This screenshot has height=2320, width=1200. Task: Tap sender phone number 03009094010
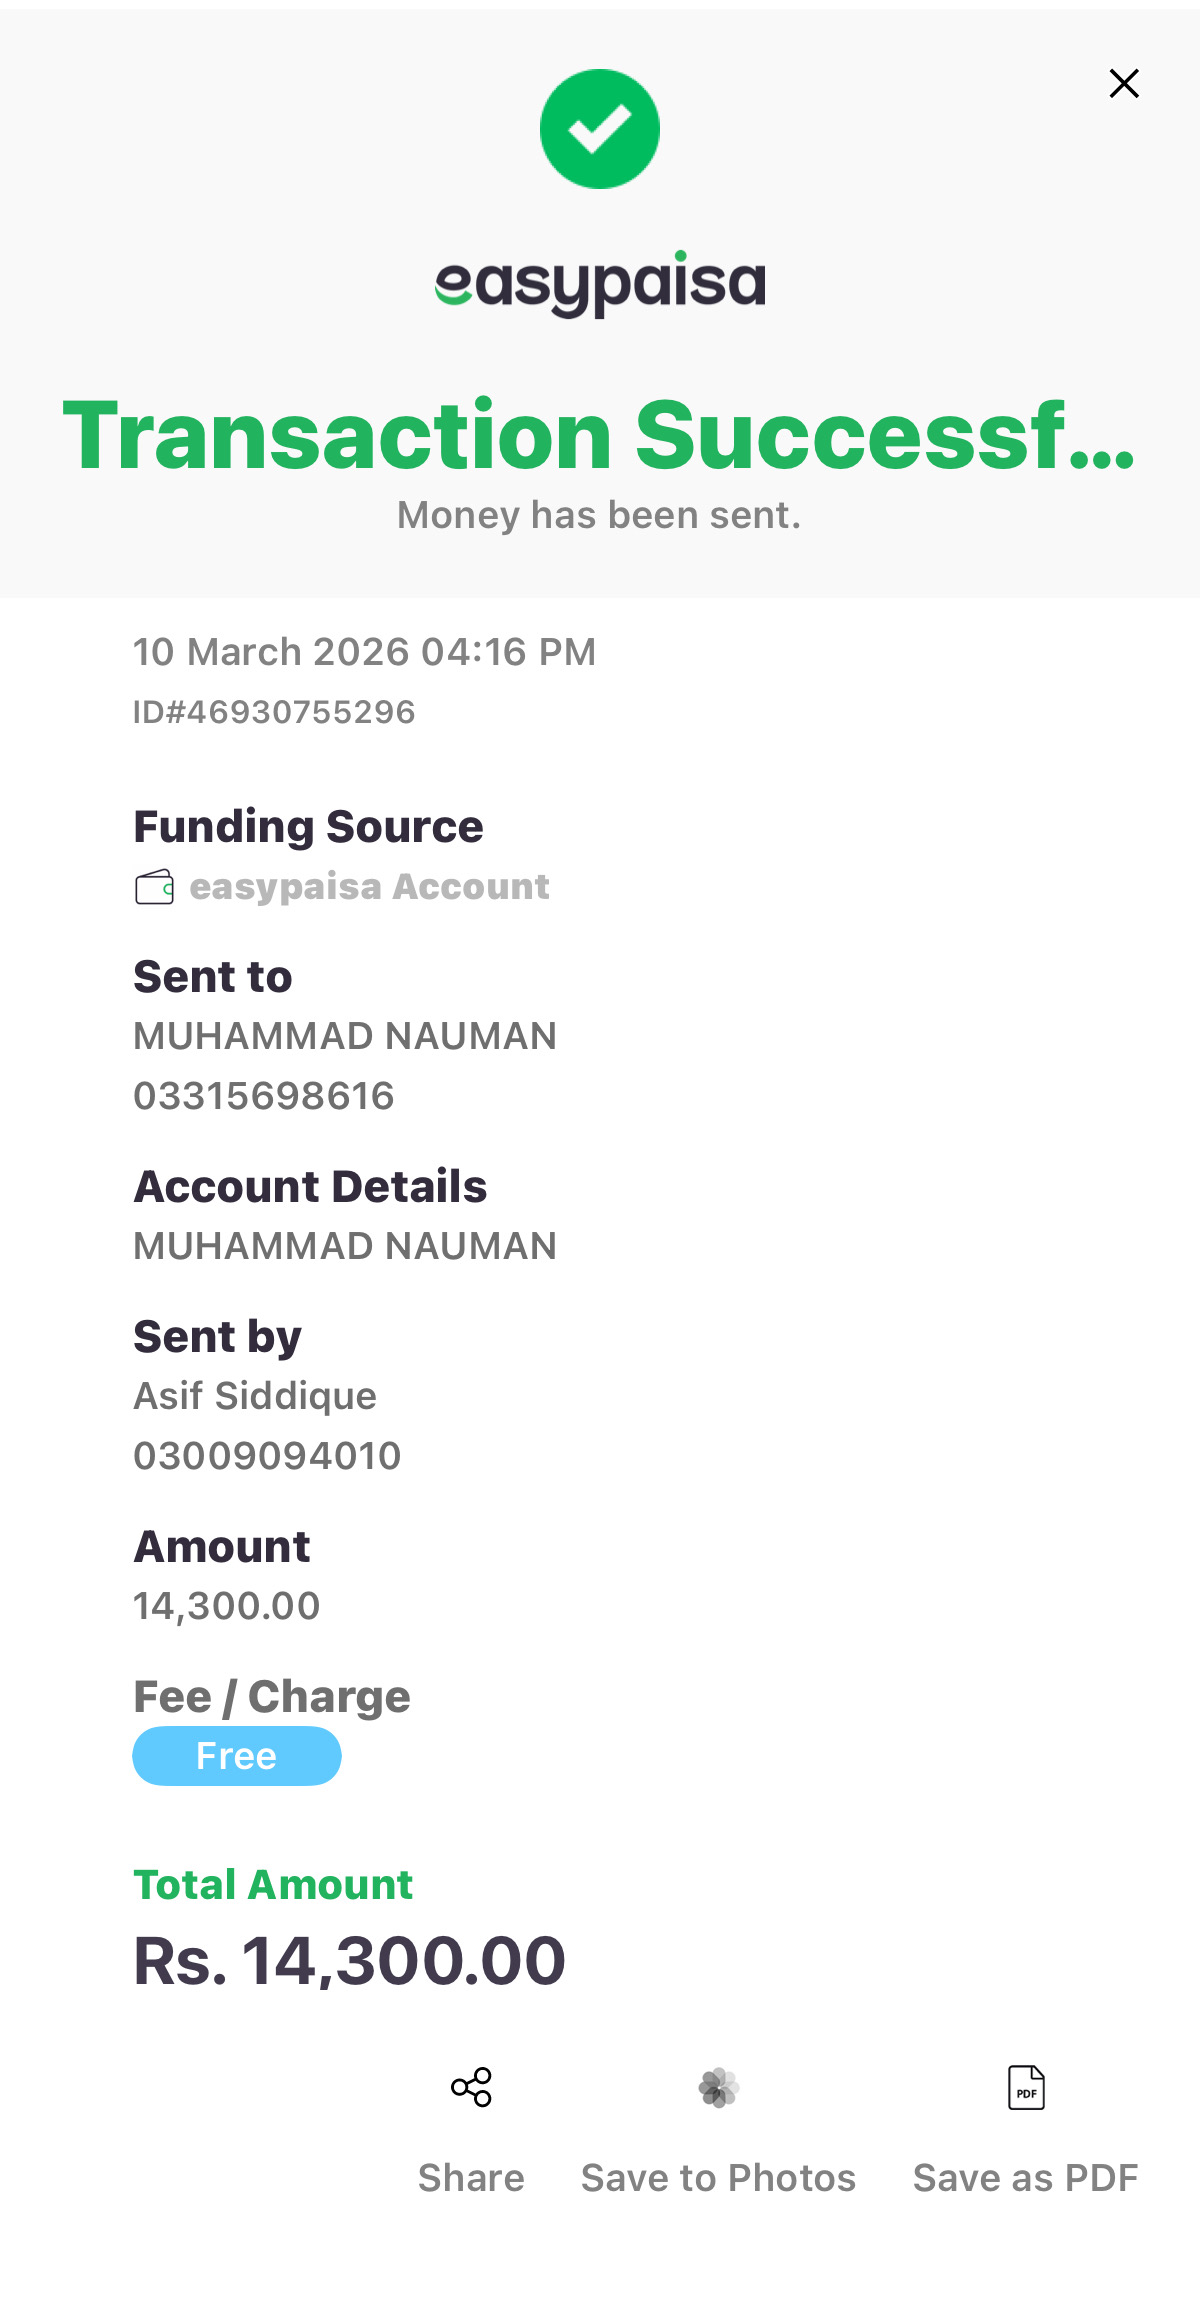pyautogui.click(x=267, y=1456)
